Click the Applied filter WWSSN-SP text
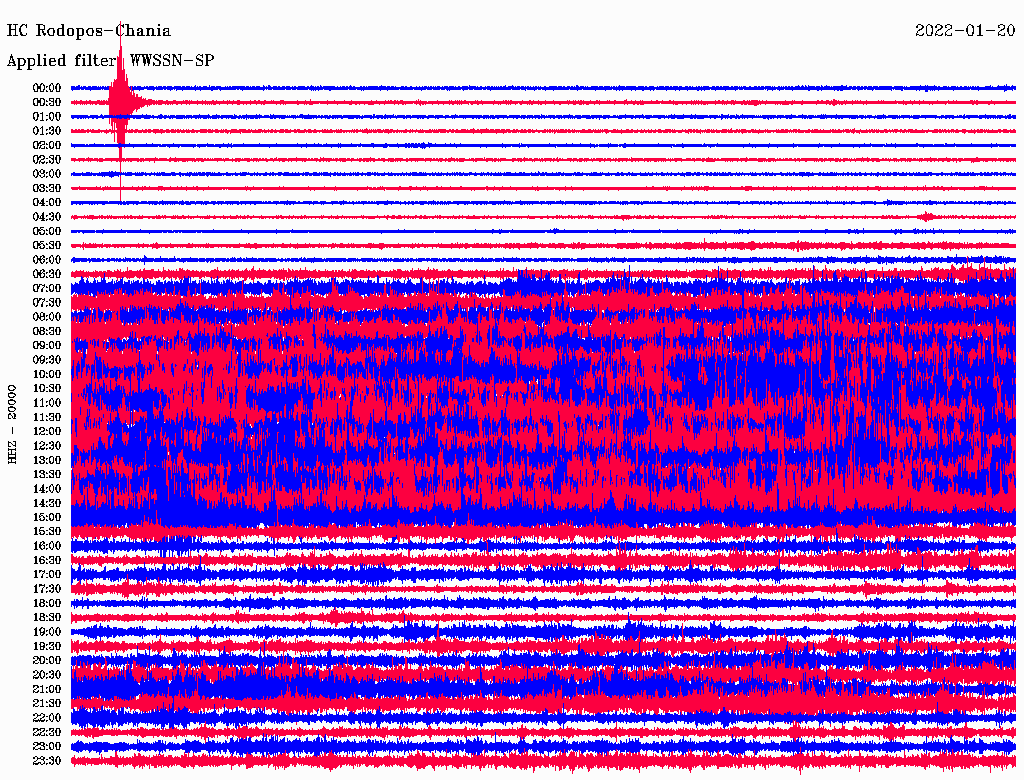 [110, 61]
